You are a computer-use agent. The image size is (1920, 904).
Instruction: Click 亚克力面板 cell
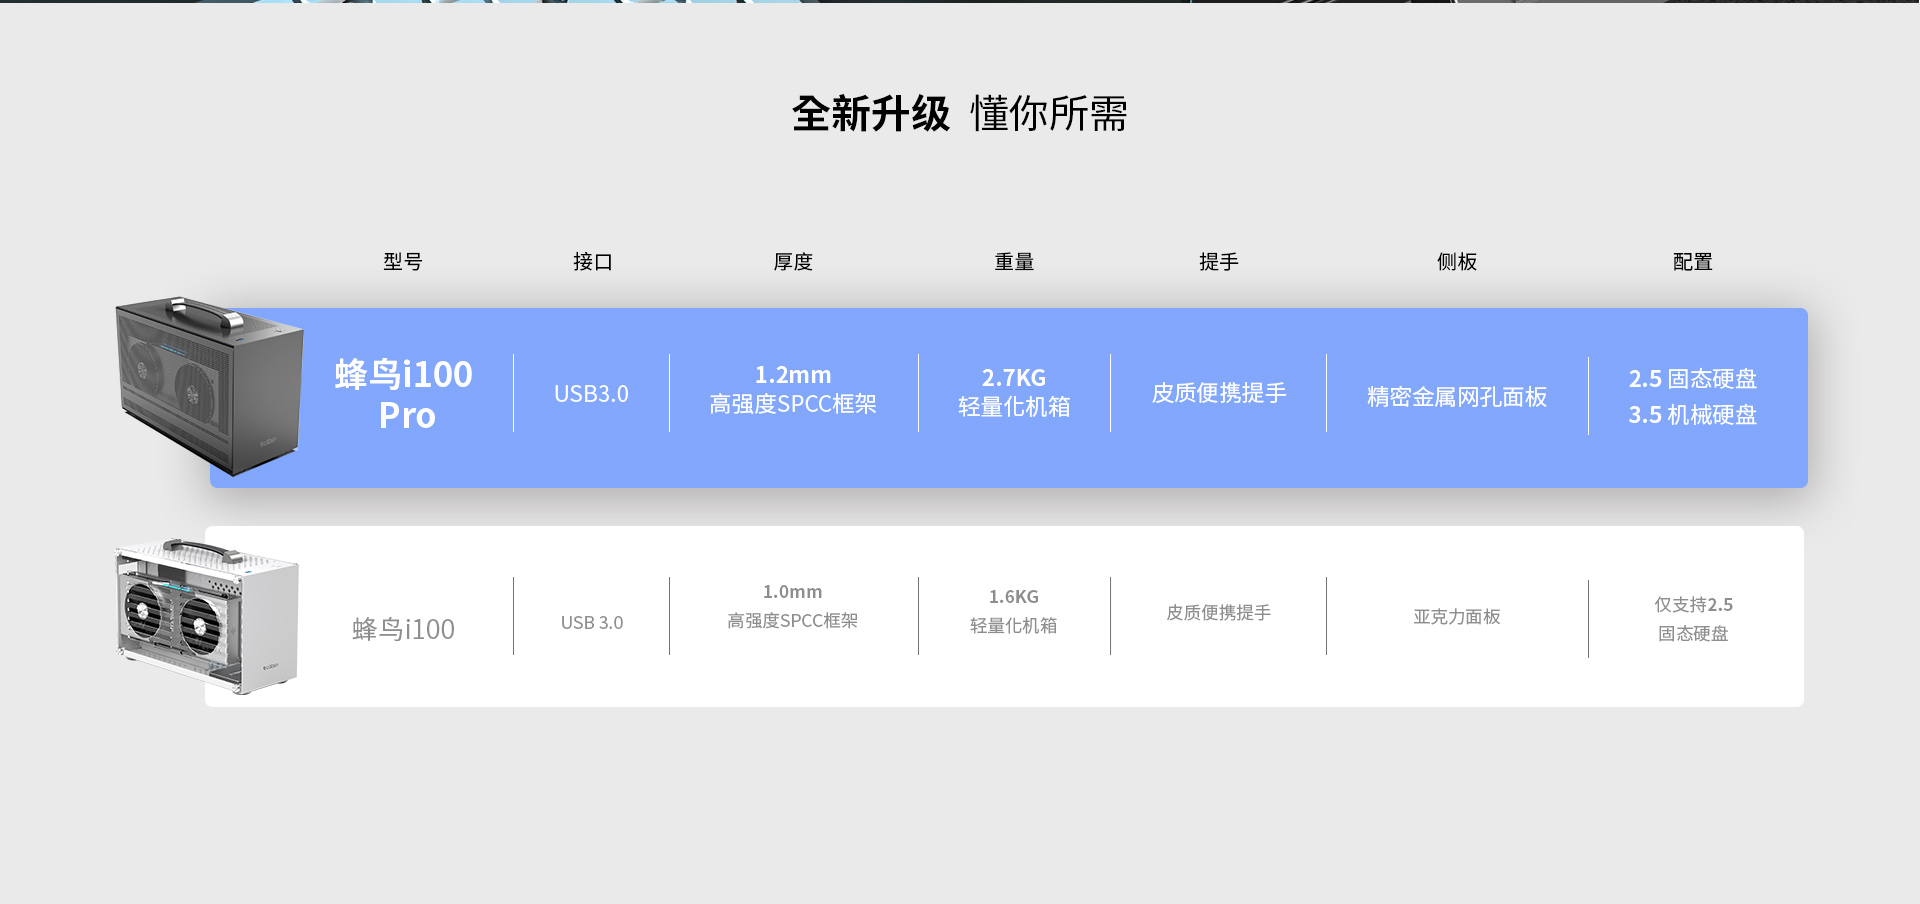point(1457,617)
